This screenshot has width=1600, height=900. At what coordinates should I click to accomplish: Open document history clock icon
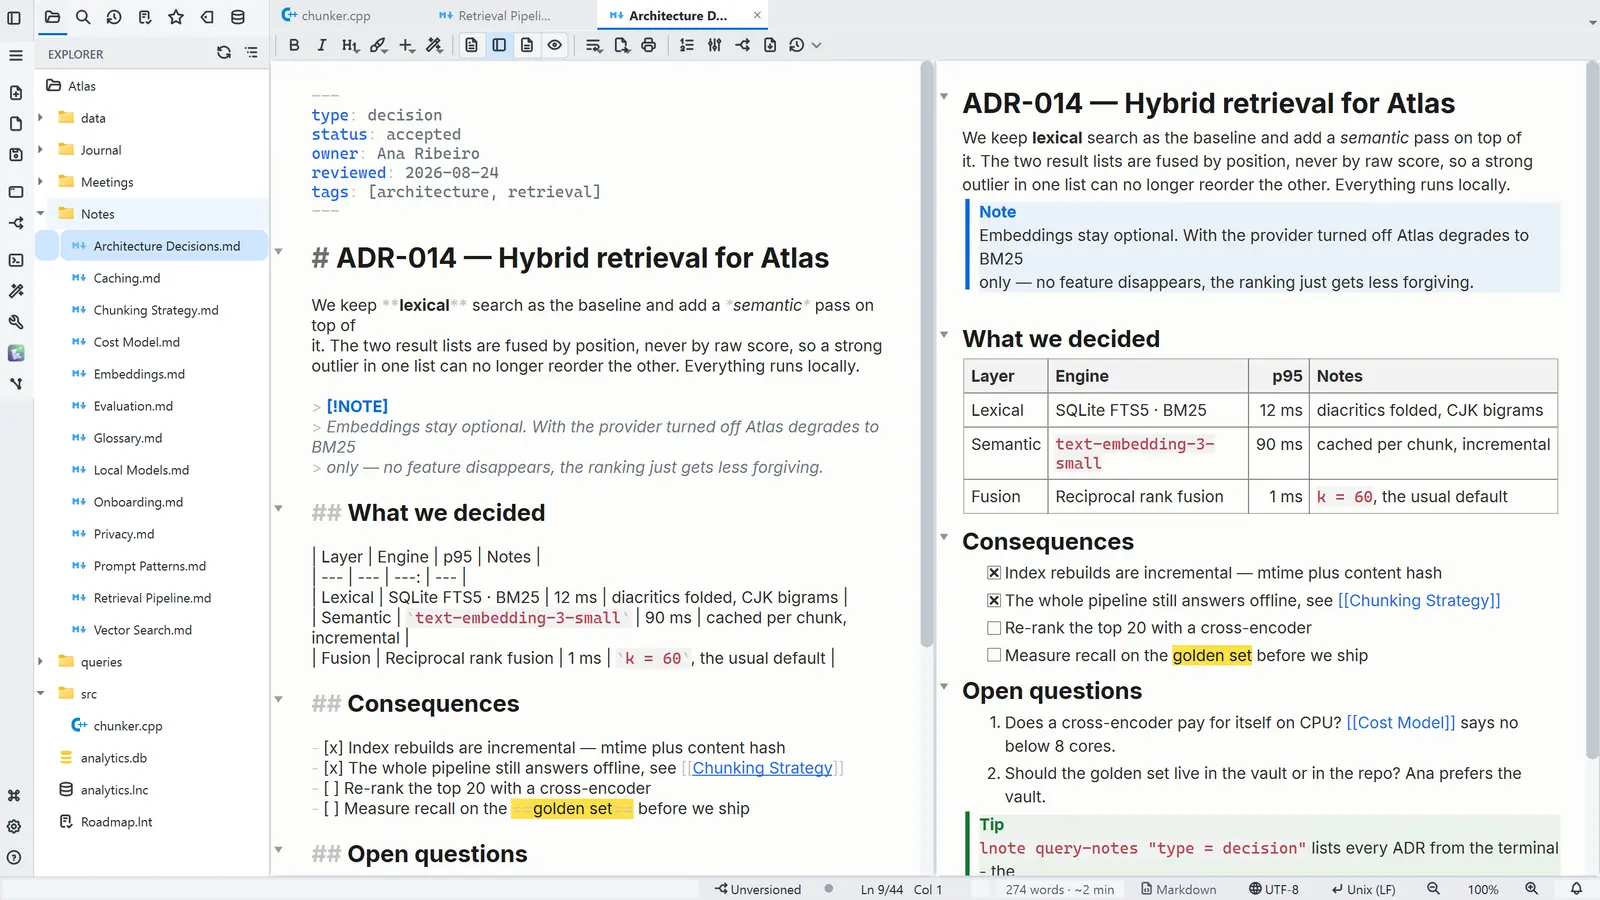(x=796, y=45)
